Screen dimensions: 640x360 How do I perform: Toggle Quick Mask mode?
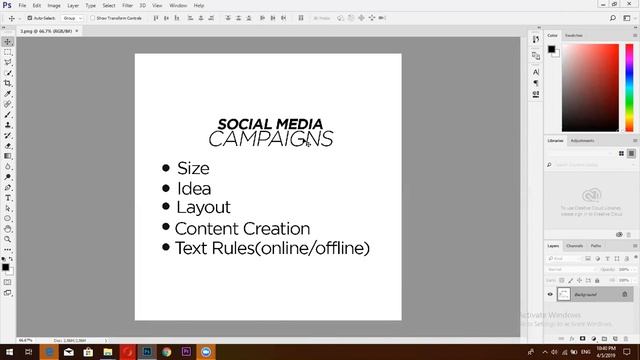coord(8,282)
